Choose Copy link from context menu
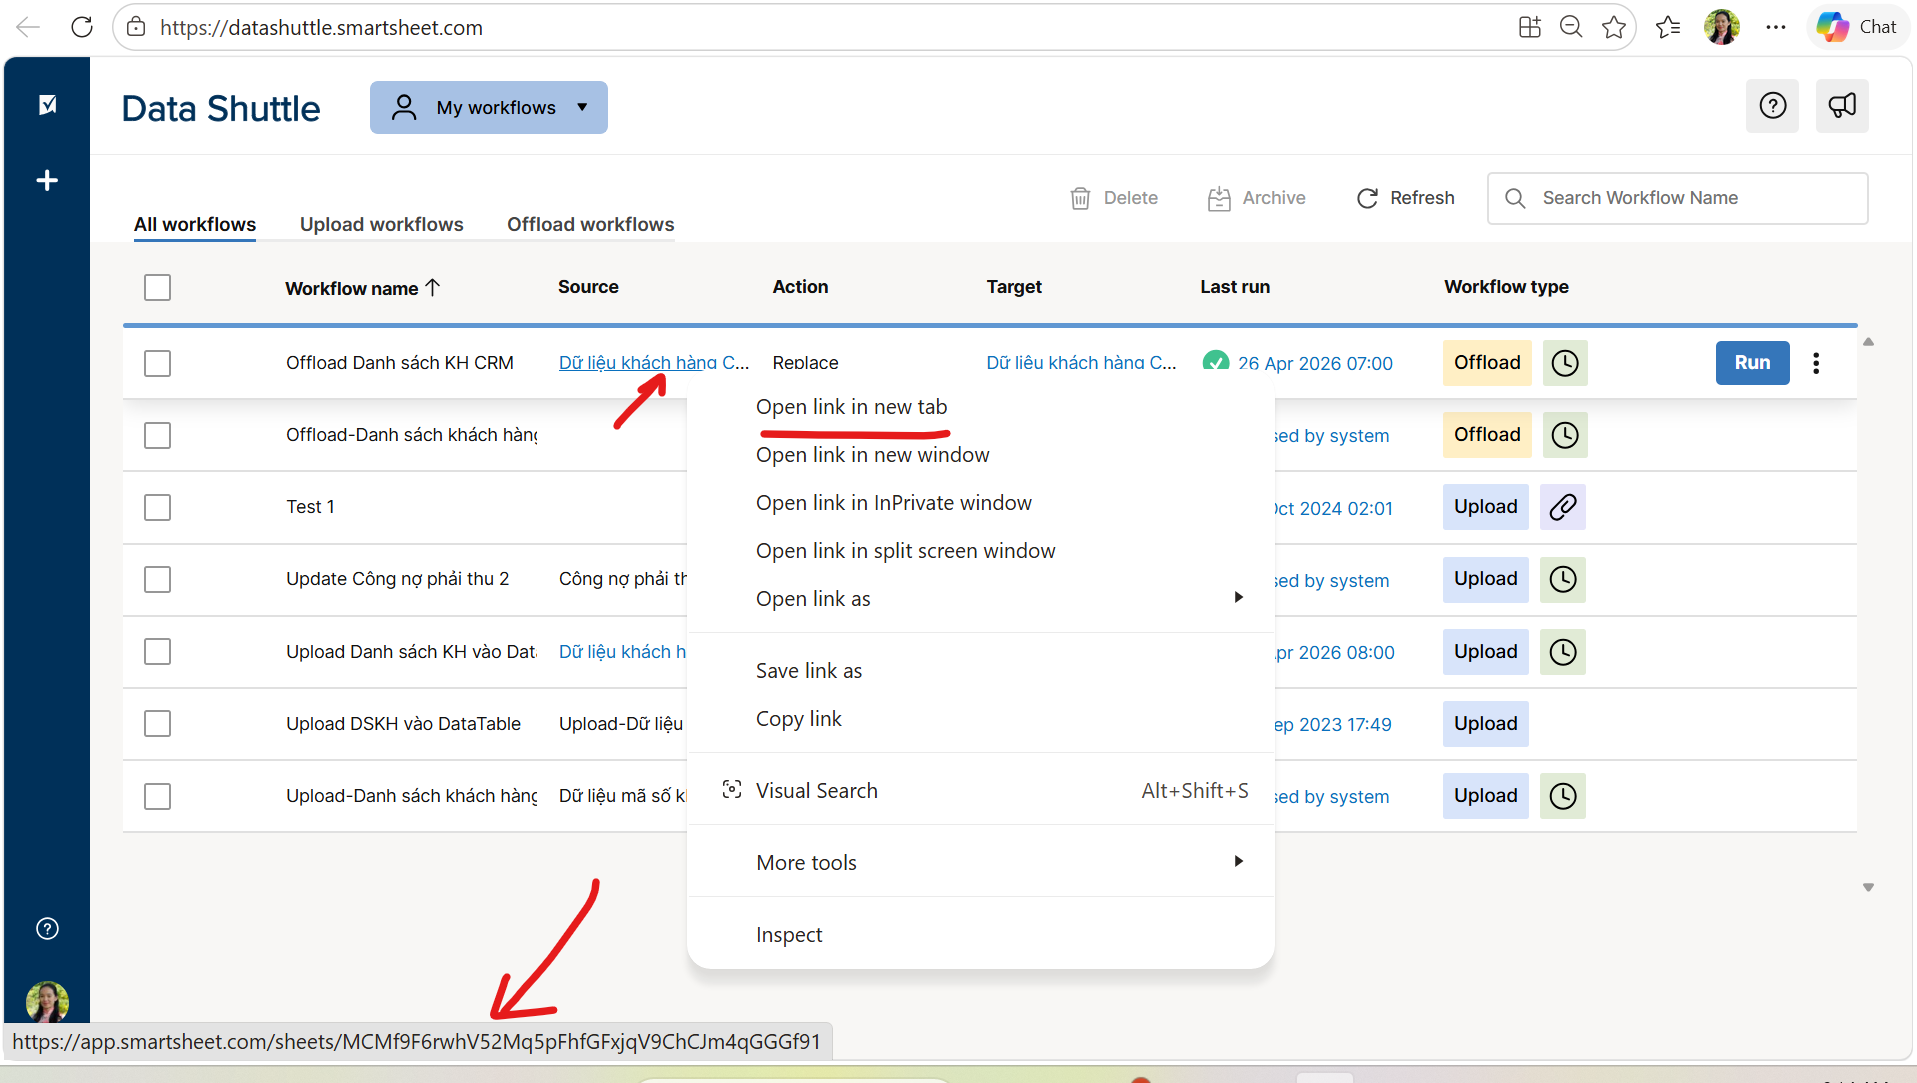The width and height of the screenshot is (1917, 1083). click(798, 719)
